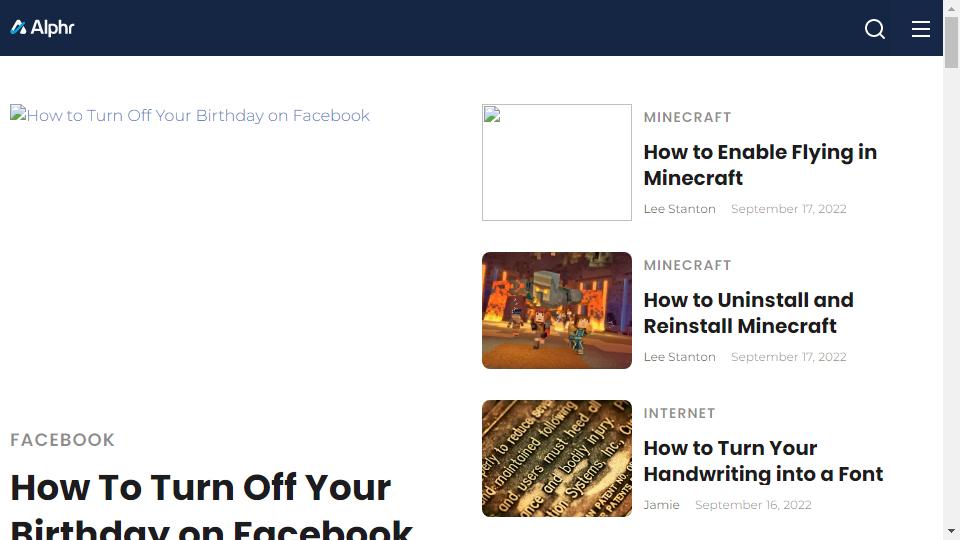960x540 pixels.
Task: Open the handwriting font article thumbnail
Action: (x=557, y=459)
